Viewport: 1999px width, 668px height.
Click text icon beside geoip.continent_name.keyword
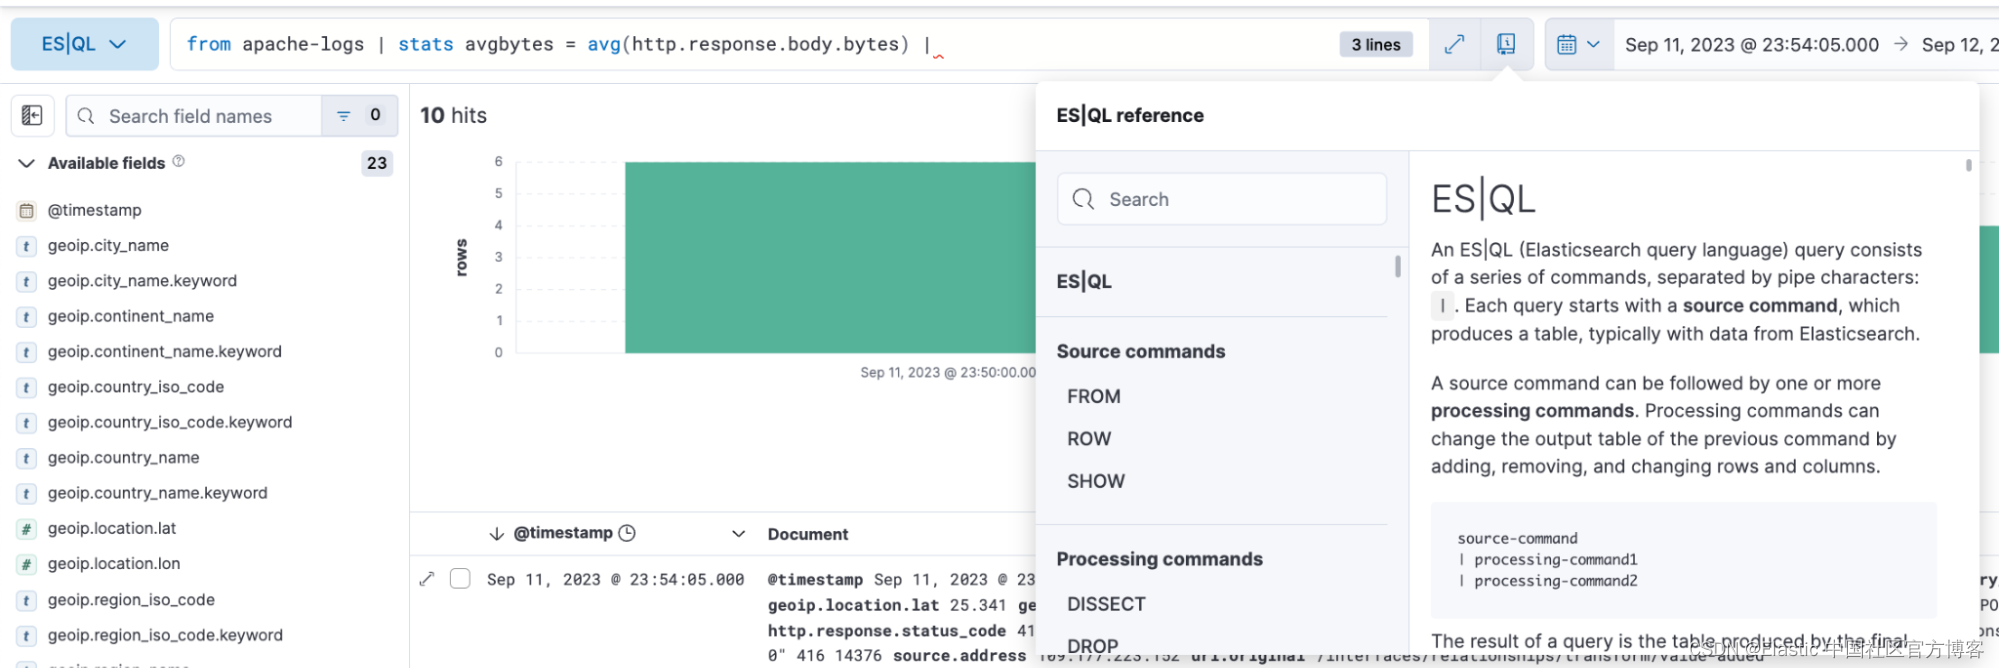click(x=27, y=352)
